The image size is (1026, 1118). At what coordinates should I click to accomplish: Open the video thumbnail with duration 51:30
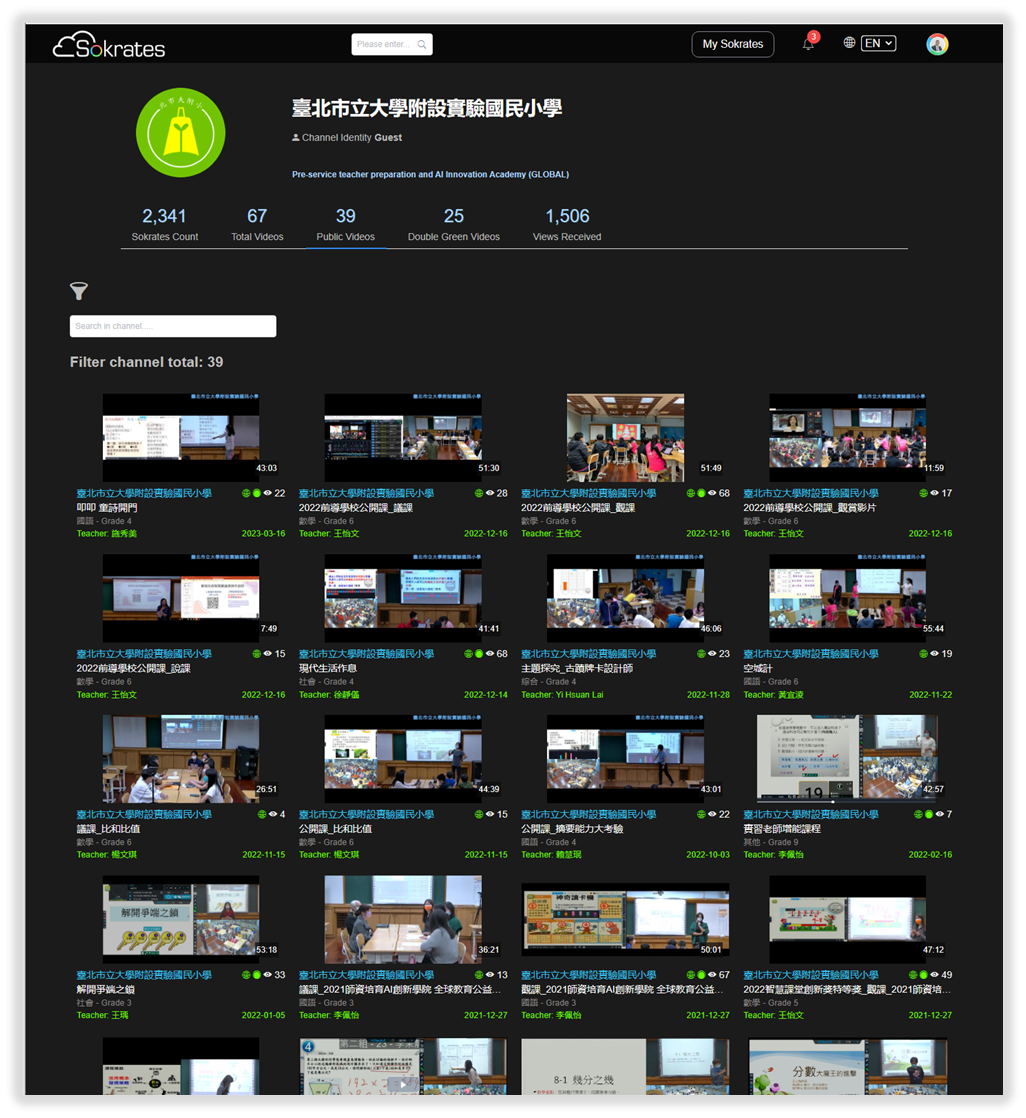[403, 438]
